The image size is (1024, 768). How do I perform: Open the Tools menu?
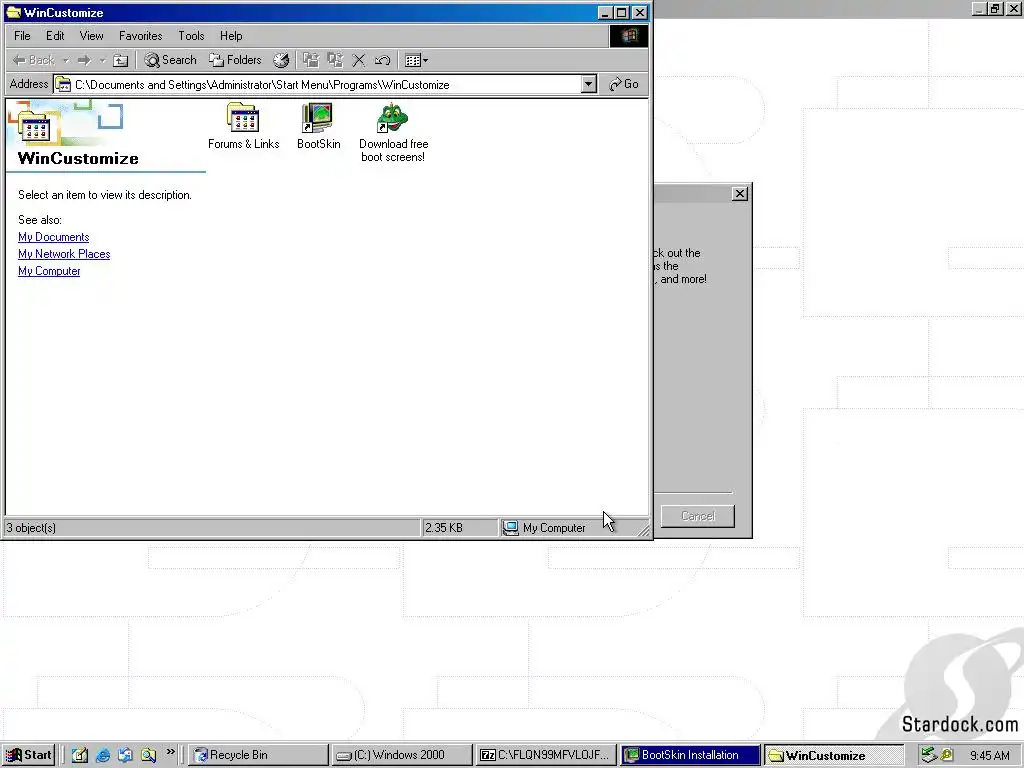coord(191,36)
